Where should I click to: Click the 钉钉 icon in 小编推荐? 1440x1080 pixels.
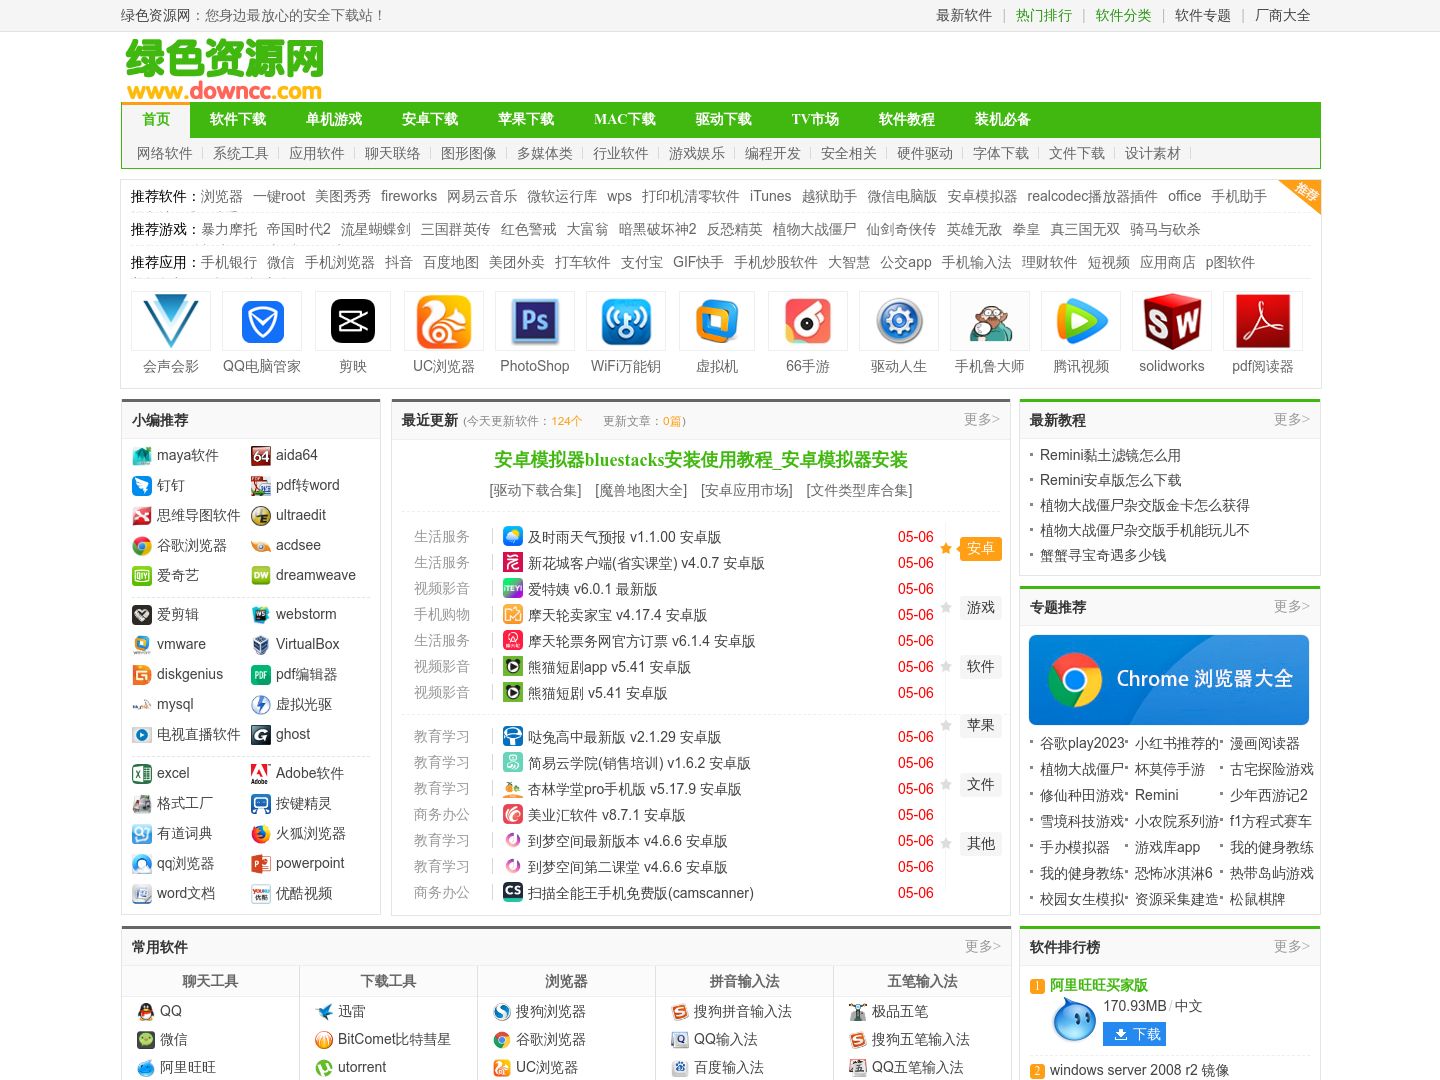[142, 486]
